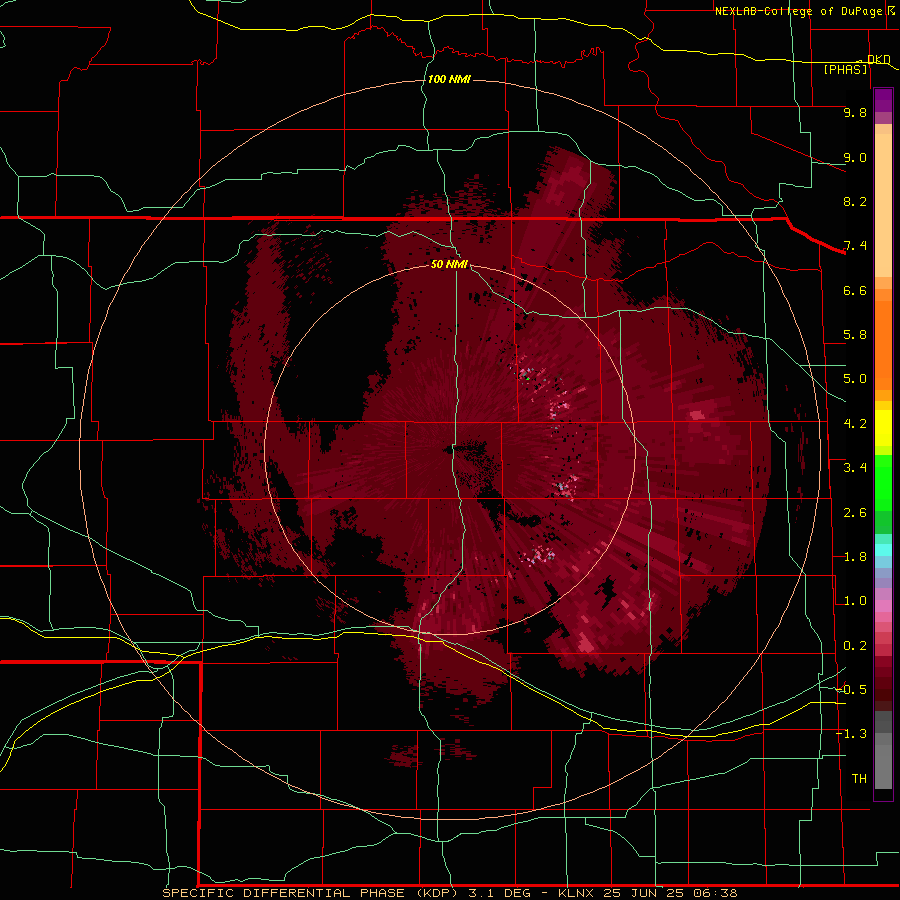
Task: Click the 9.0 legend value
Action: coord(855,157)
